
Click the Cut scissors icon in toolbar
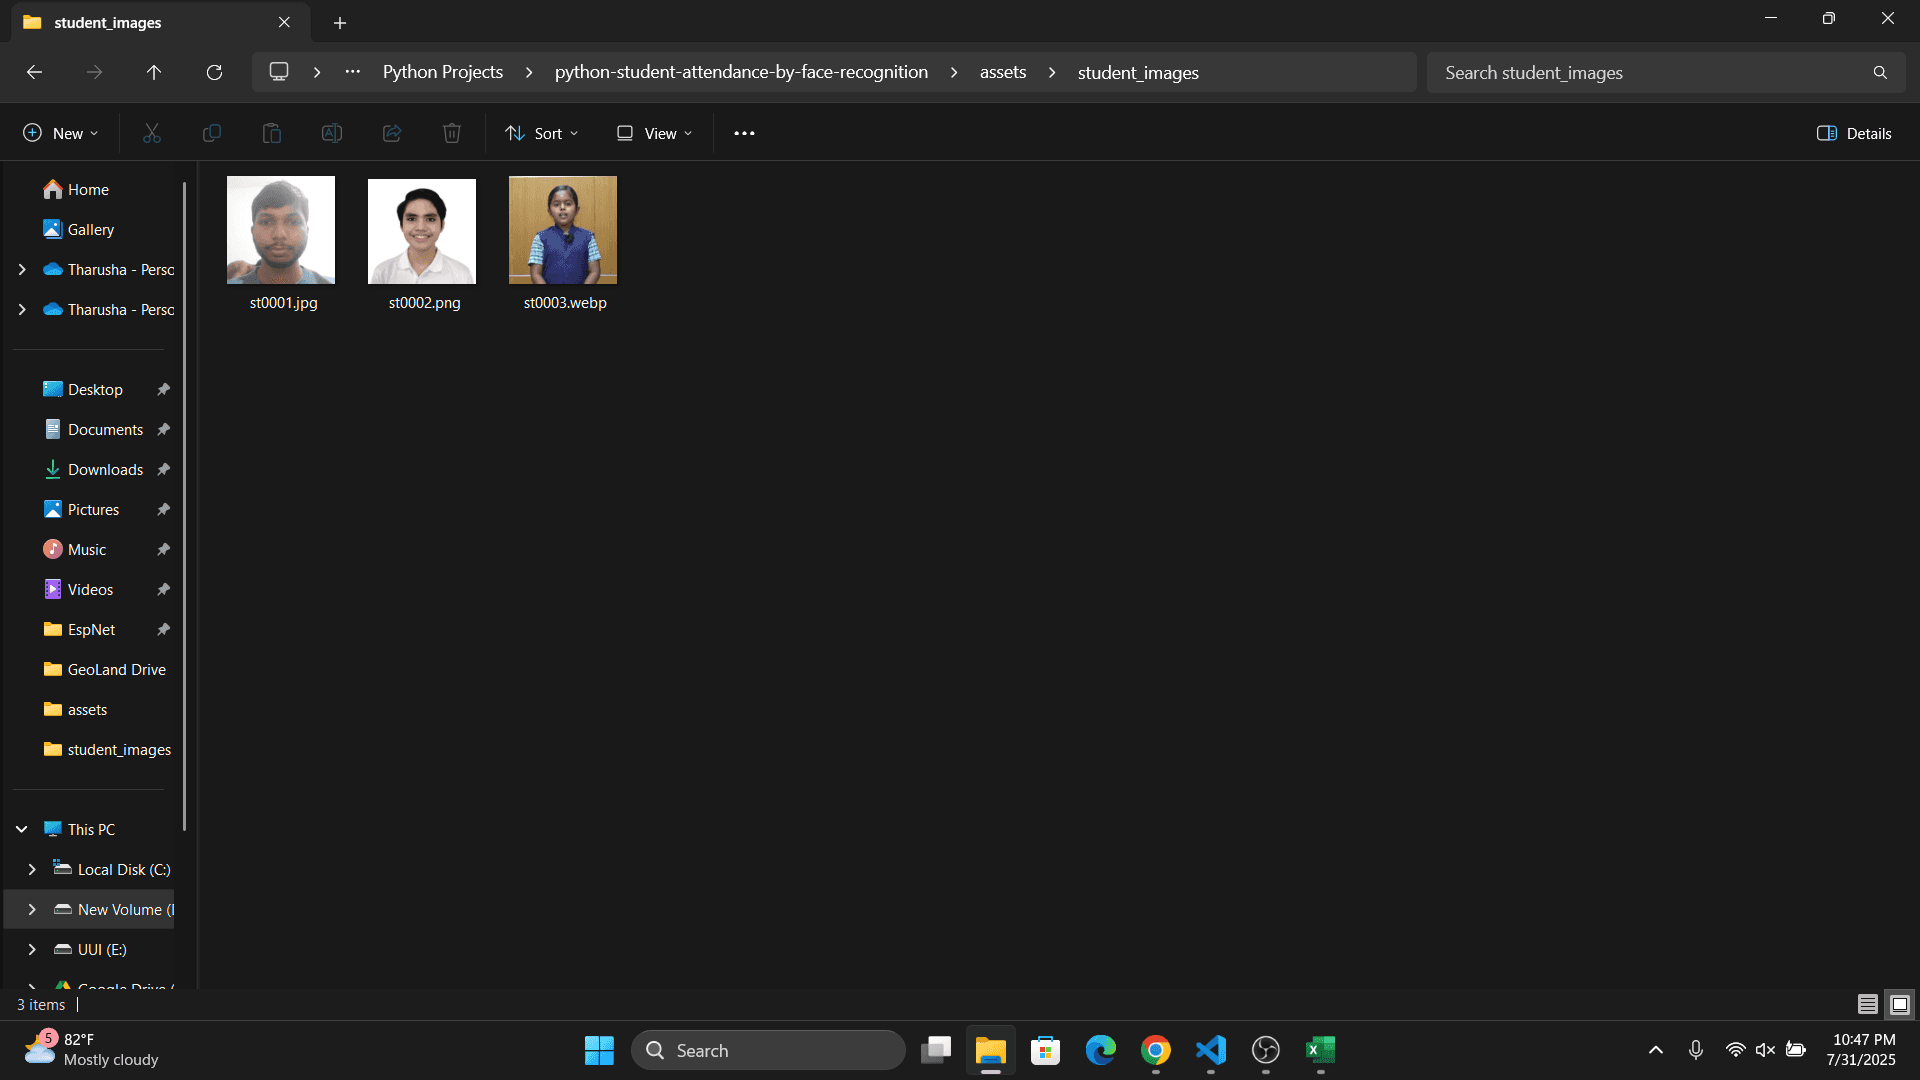tap(152, 133)
